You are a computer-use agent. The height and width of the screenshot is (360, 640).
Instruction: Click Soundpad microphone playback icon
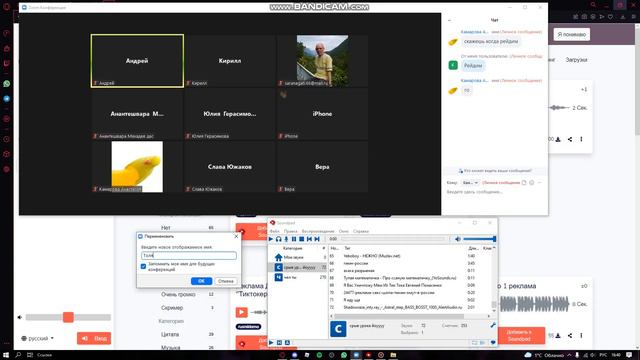point(286,239)
